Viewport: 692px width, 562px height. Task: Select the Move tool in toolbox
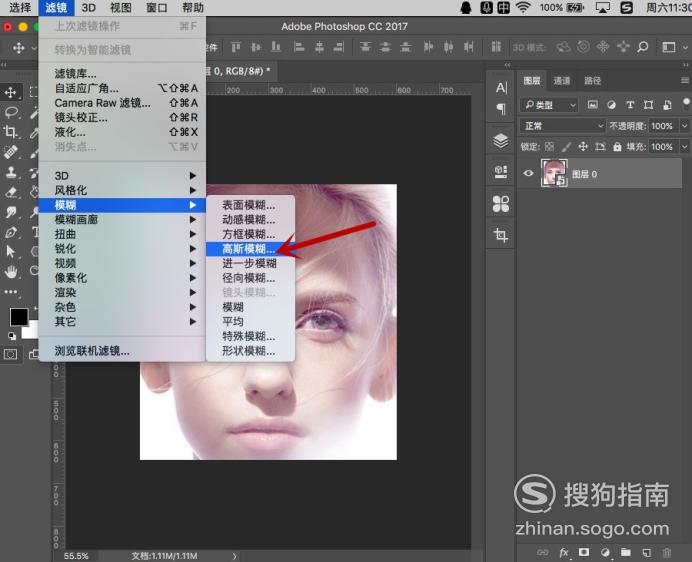[11, 92]
